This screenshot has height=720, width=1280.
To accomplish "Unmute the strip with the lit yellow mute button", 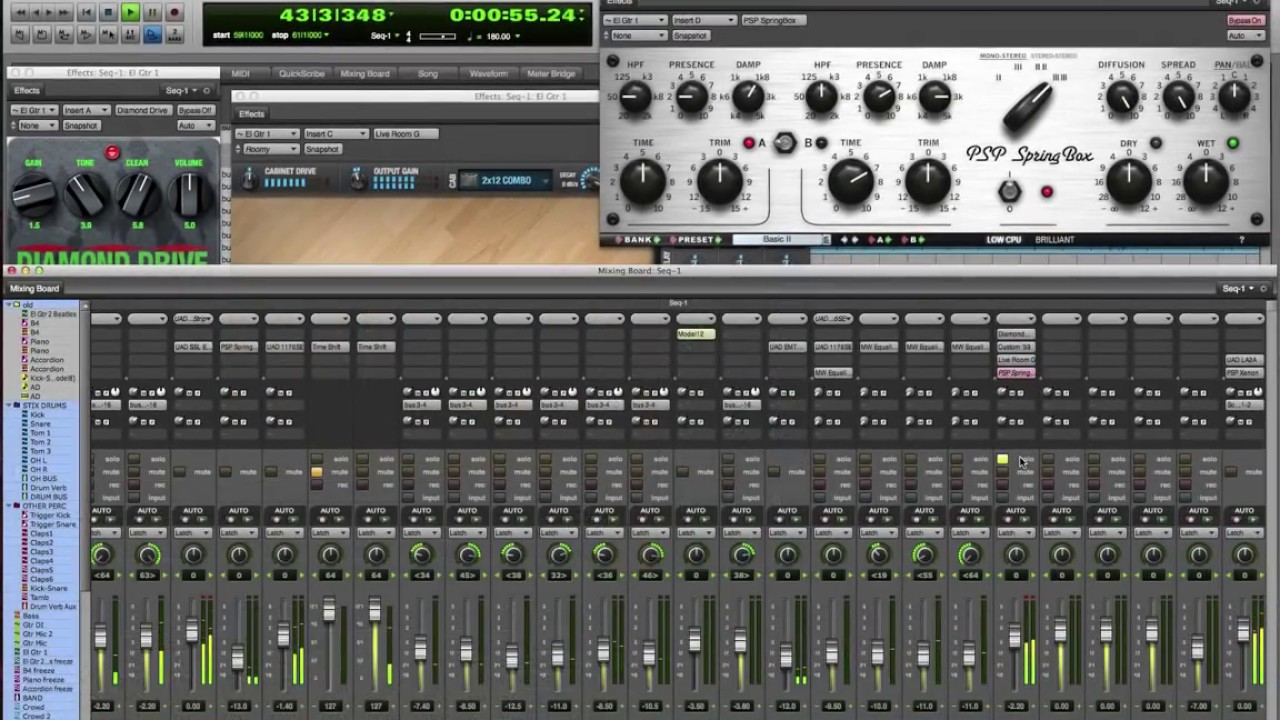I will (x=317, y=472).
